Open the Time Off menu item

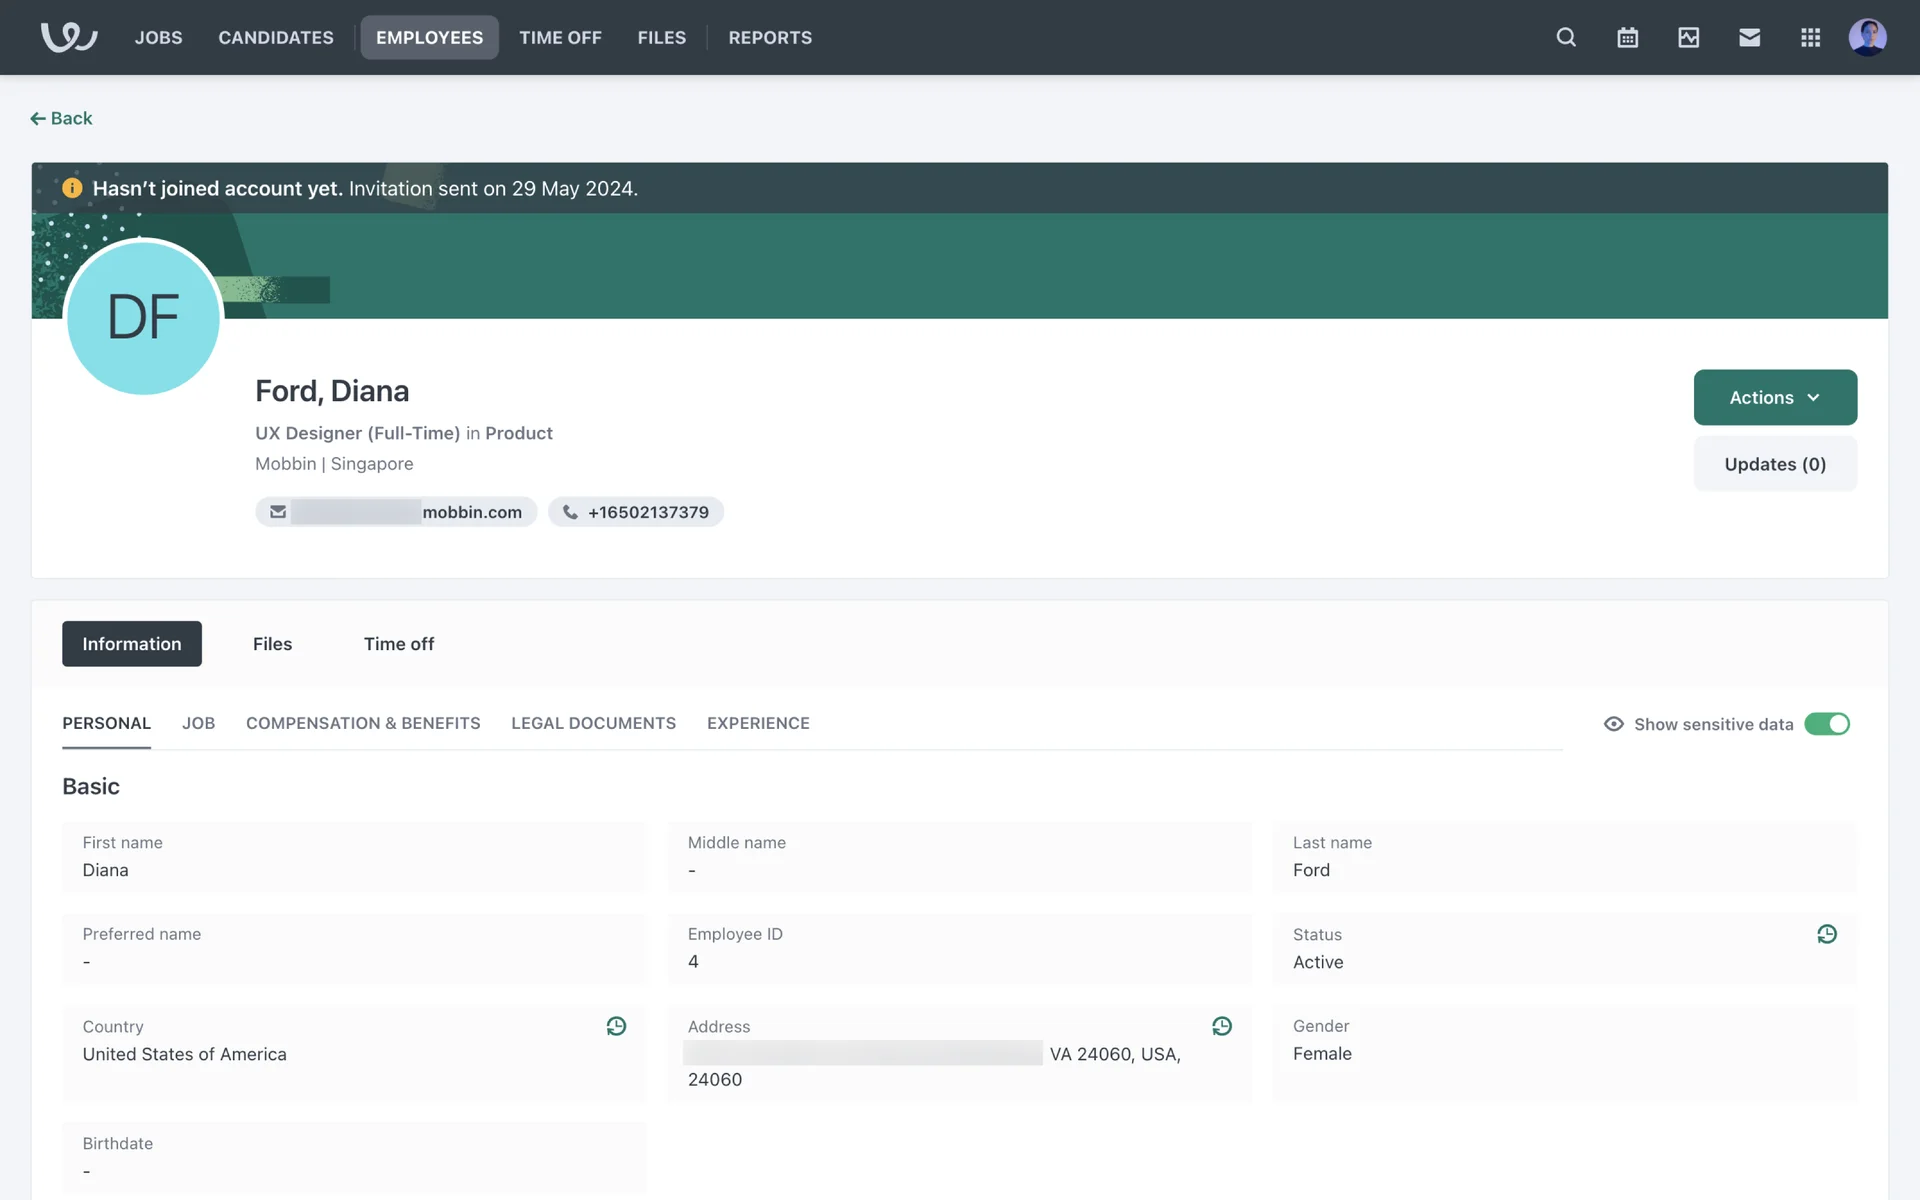[x=560, y=37]
